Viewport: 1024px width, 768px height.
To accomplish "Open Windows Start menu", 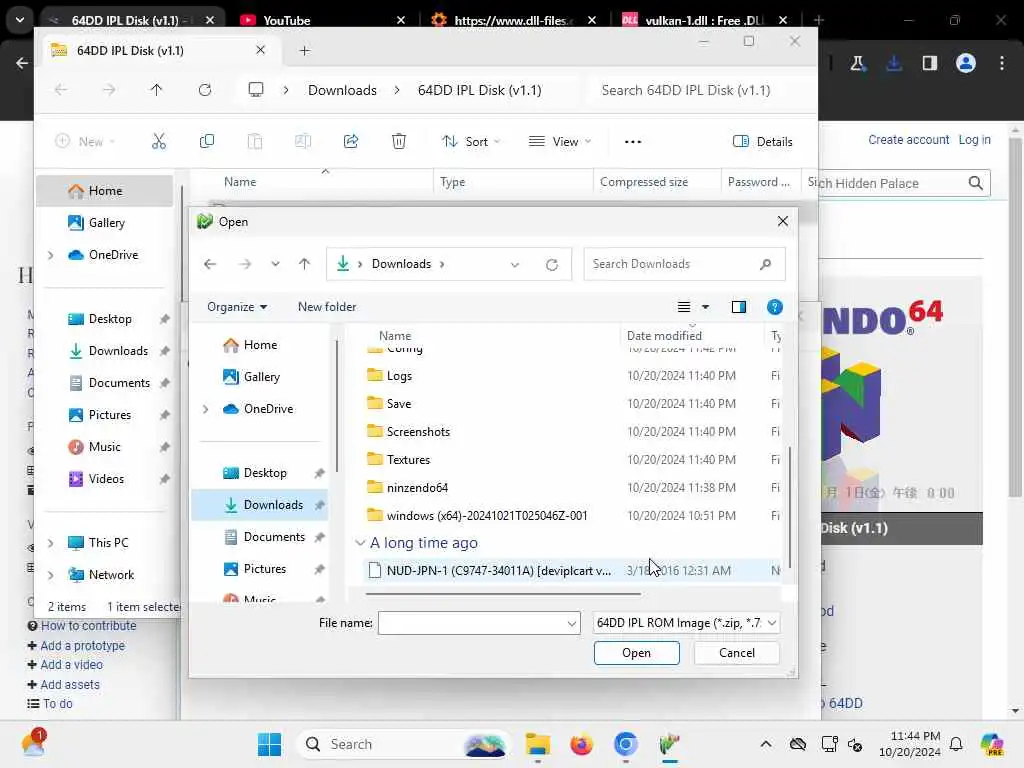I will click(269, 744).
